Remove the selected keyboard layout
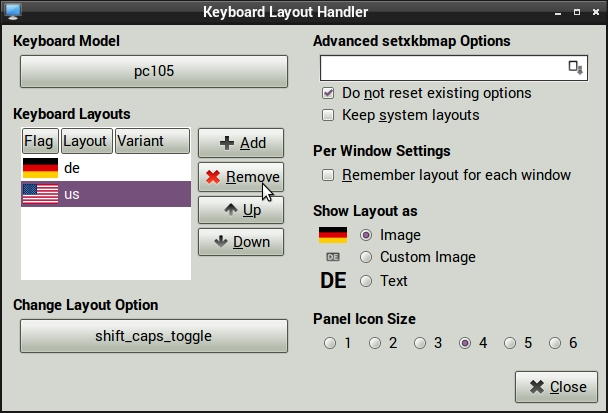Image resolution: width=608 pixels, height=413 pixels. 240,177
